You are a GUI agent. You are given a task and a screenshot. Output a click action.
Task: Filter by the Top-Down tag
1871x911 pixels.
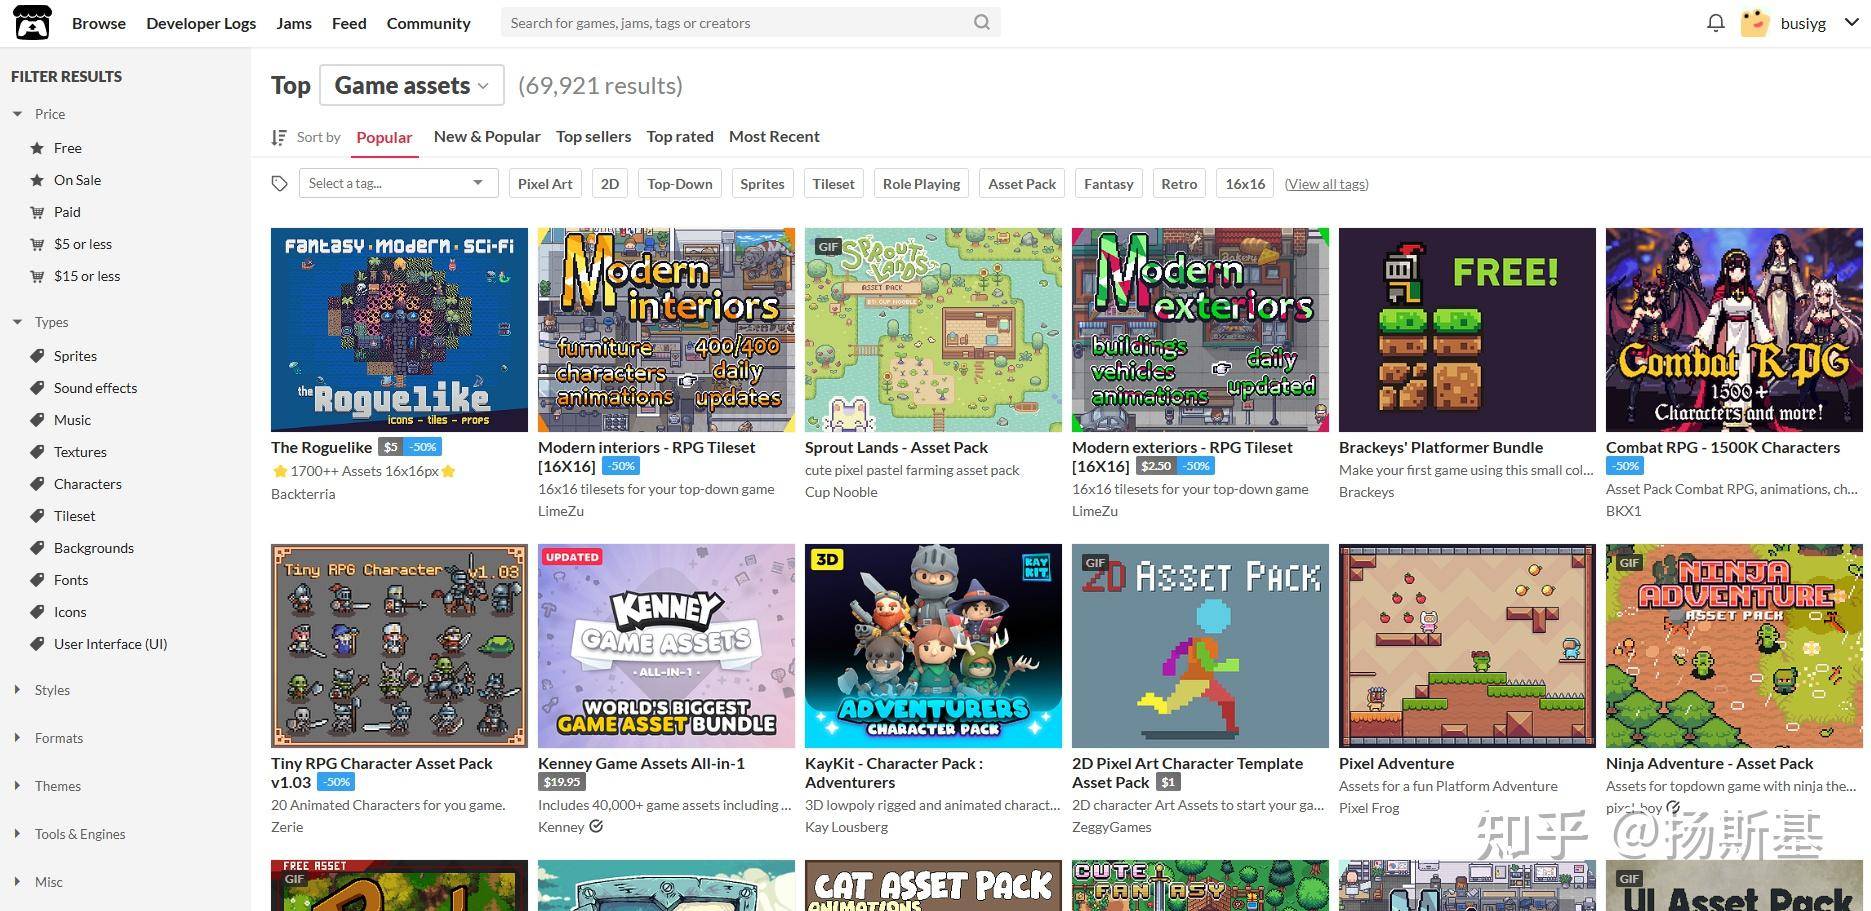click(680, 183)
